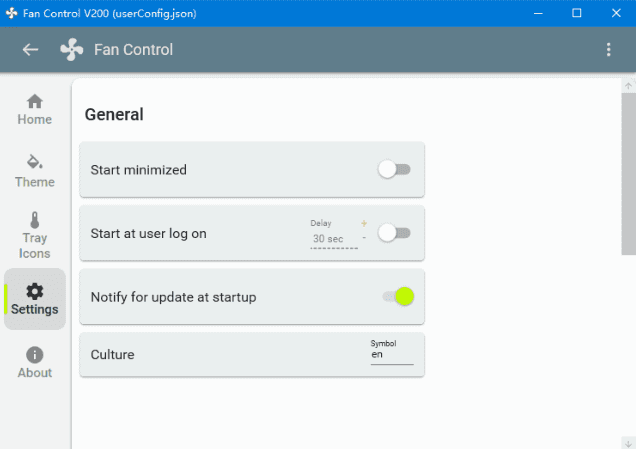Click the Culture Symbol input field
636x449 pixels.
[x=391, y=355]
